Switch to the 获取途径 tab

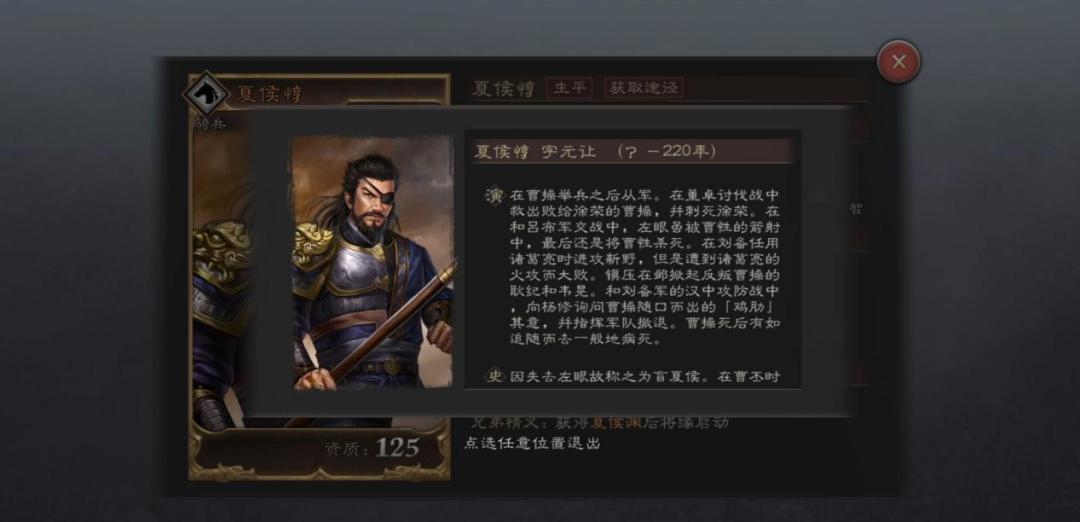coord(644,88)
